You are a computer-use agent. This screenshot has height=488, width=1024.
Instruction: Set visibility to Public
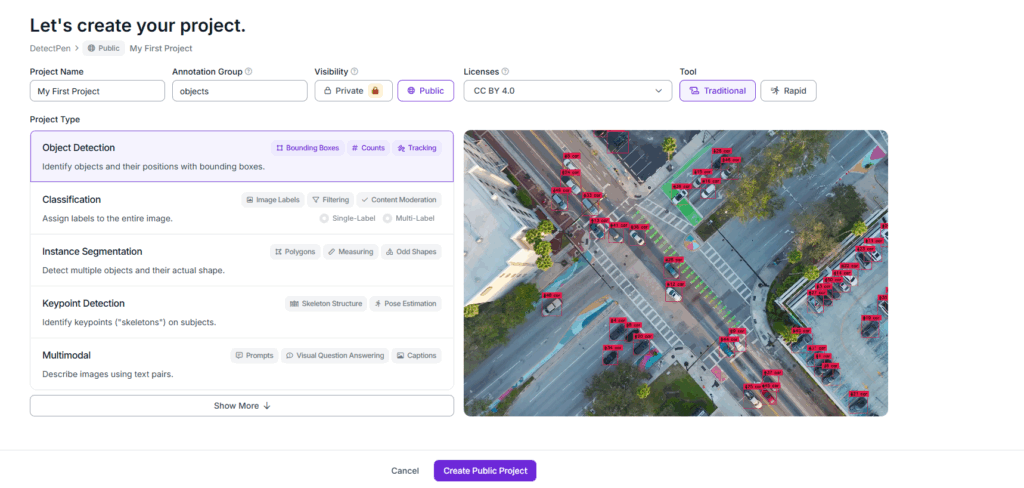tap(425, 91)
